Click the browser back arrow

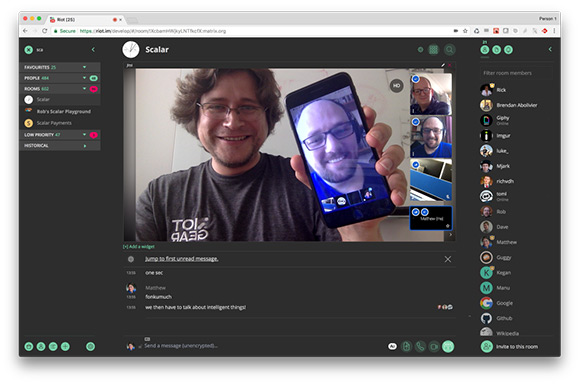click(x=25, y=31)
